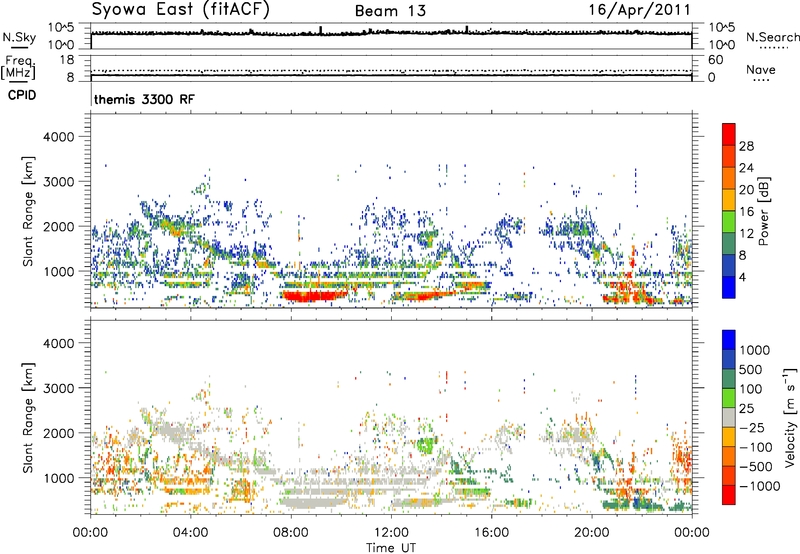Select "Slant Range [km]" label of velocity panel

coord(28,418)
